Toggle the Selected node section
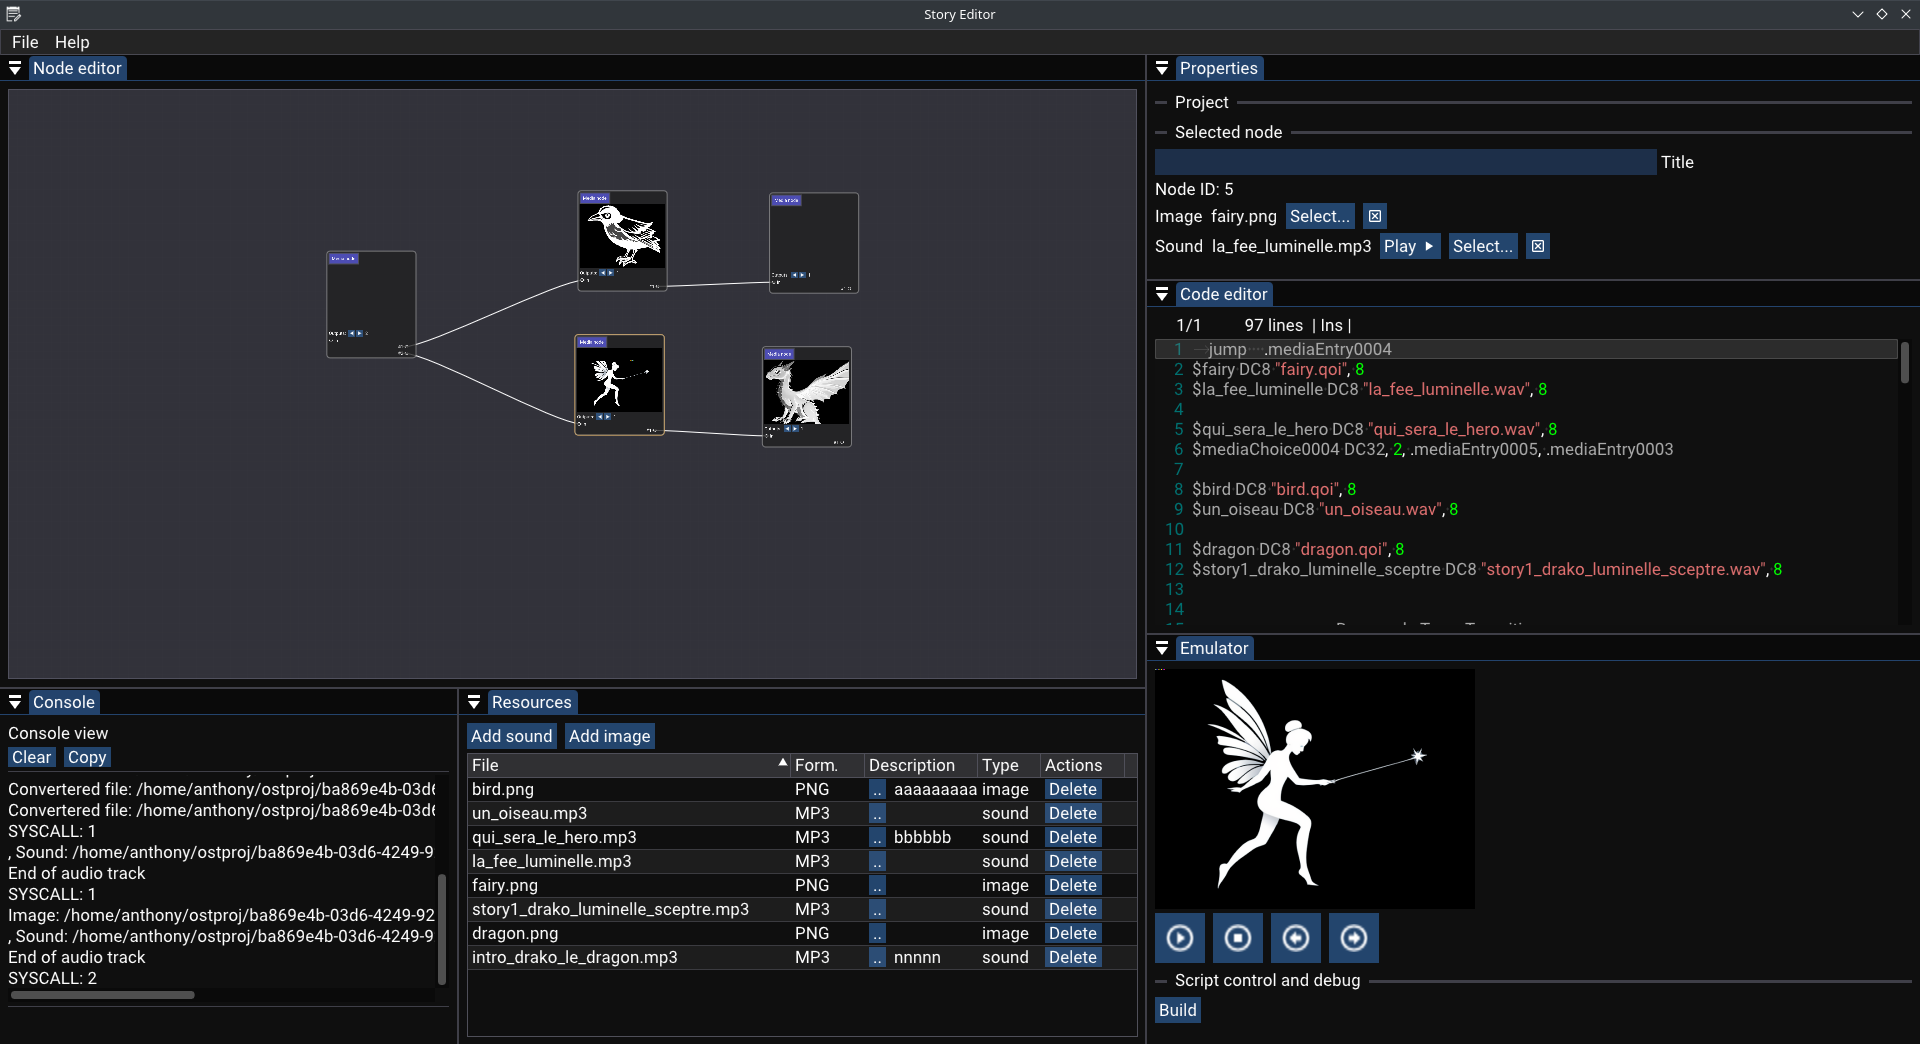The width and height of the screenshot is (1920, 1044). [1227, 132]
